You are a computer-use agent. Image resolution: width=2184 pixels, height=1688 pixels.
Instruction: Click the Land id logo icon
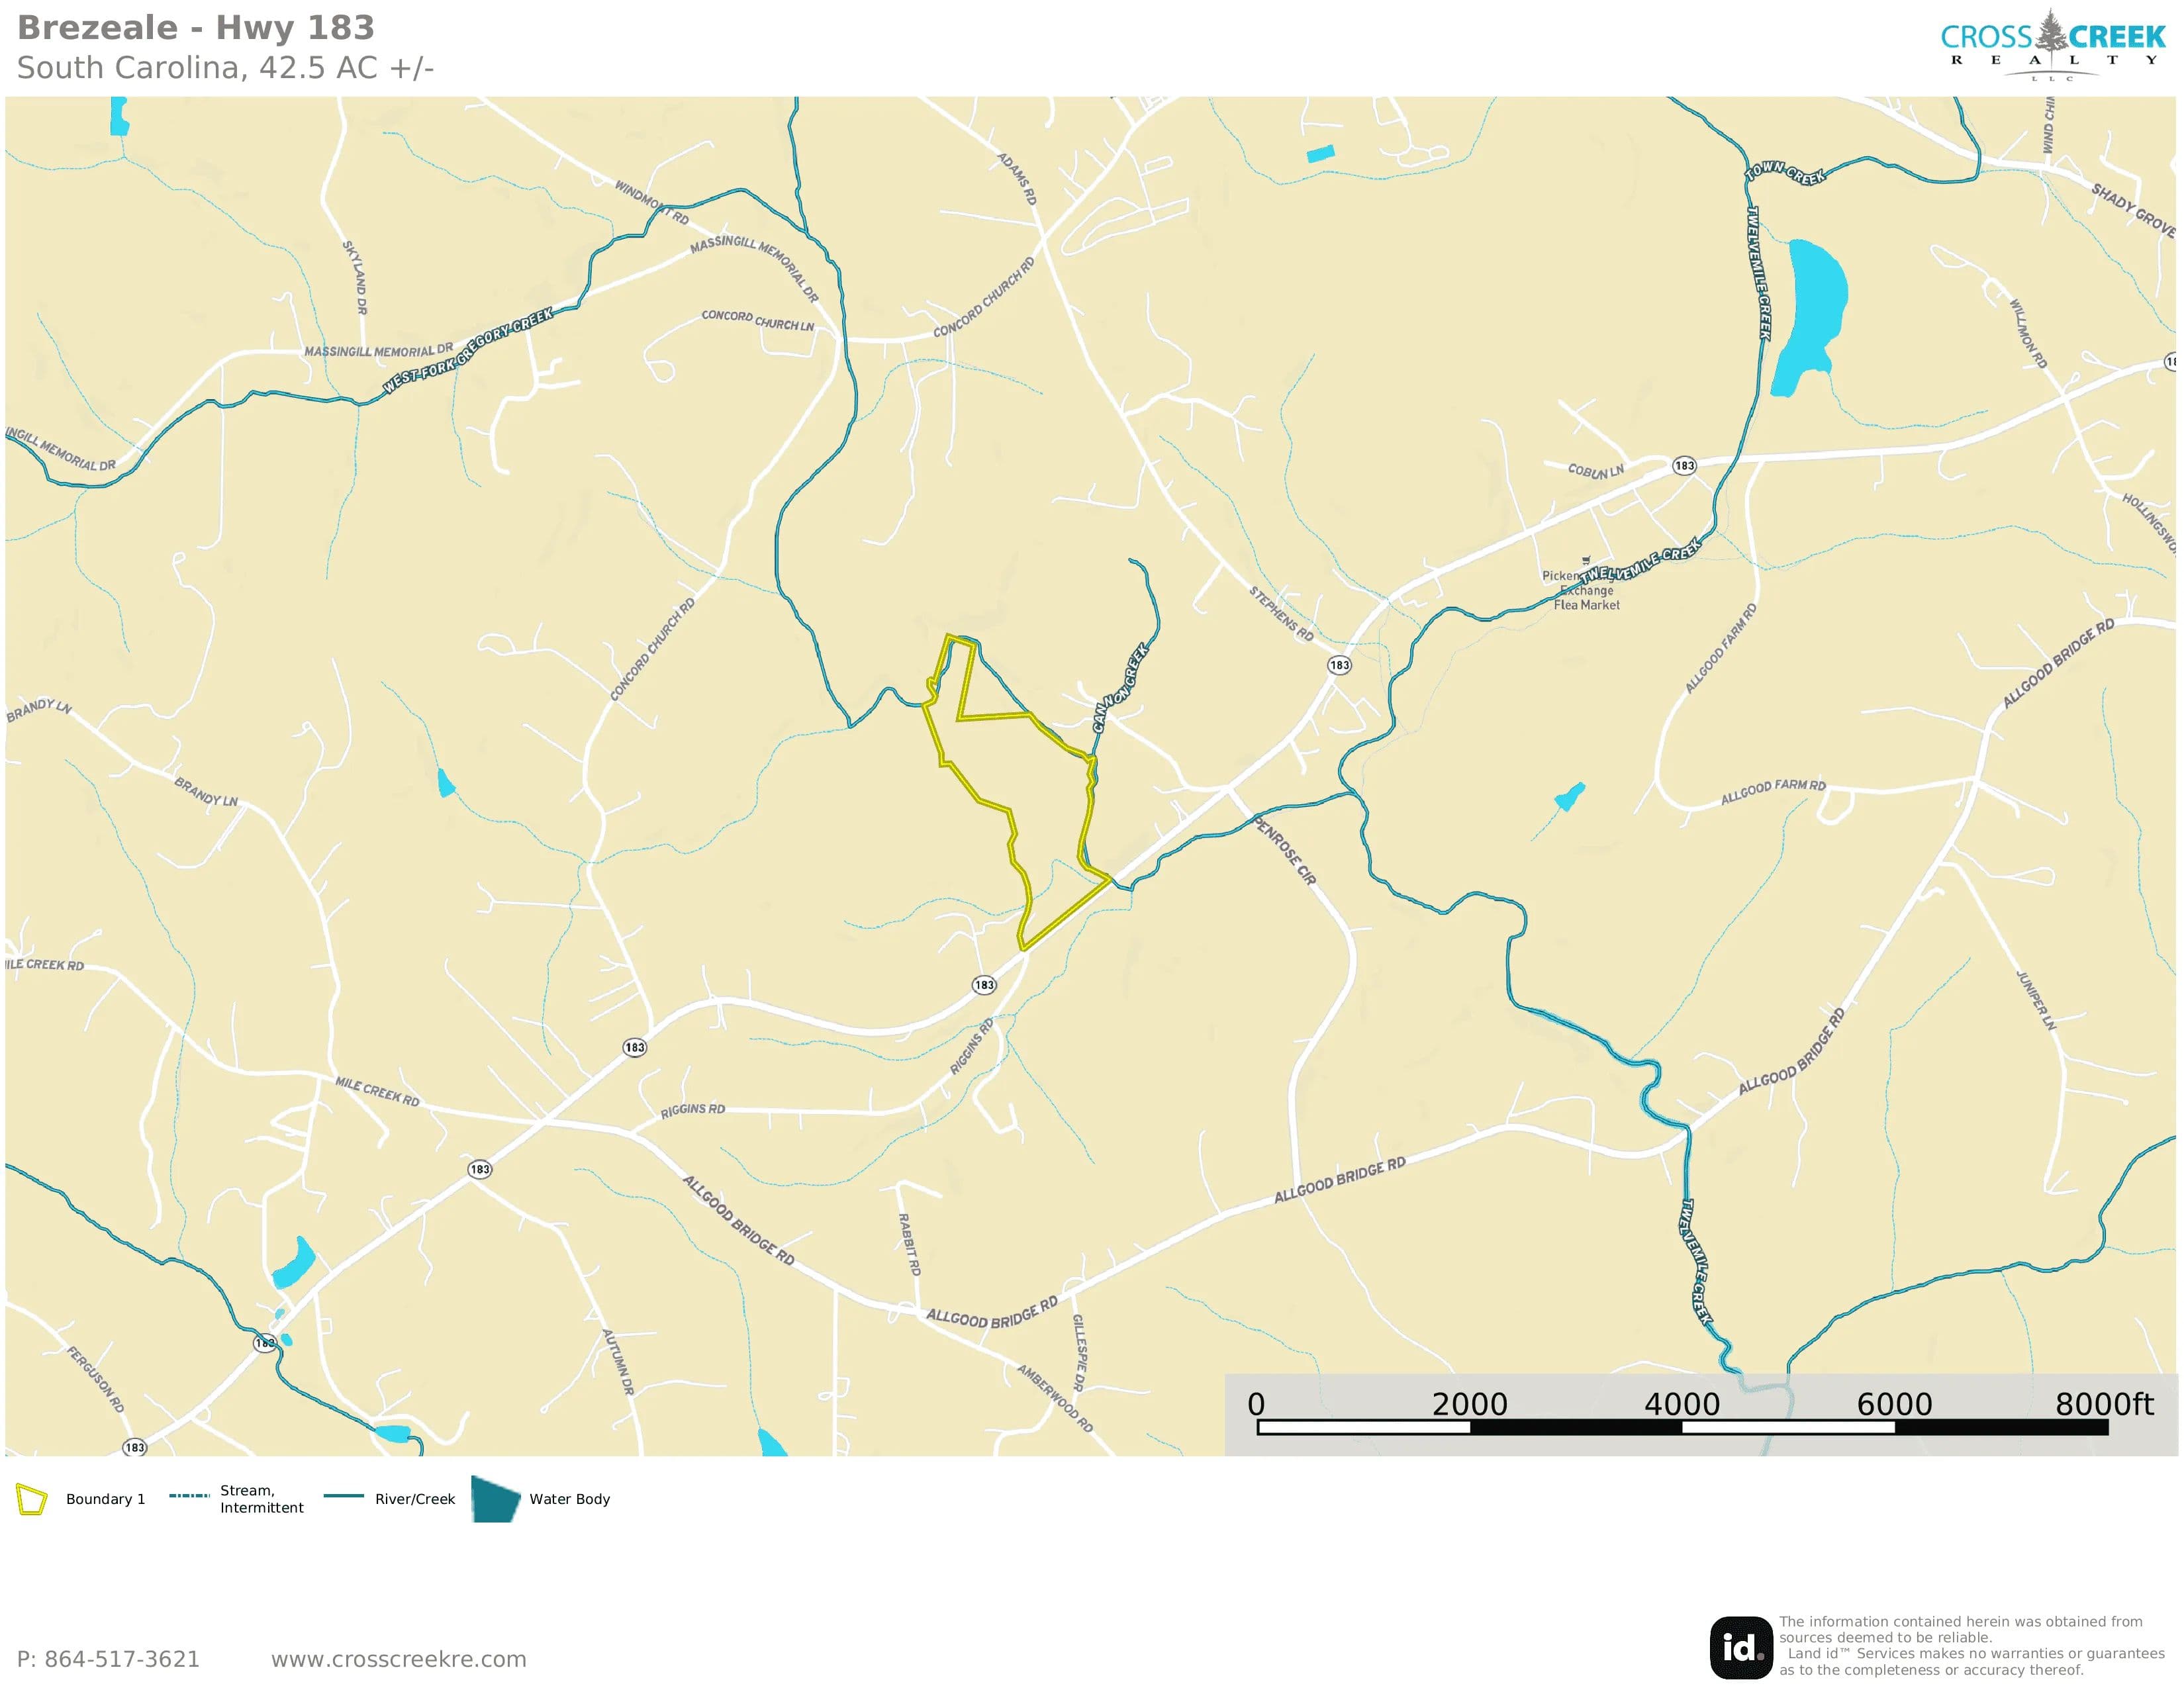click(1741, 1647)
